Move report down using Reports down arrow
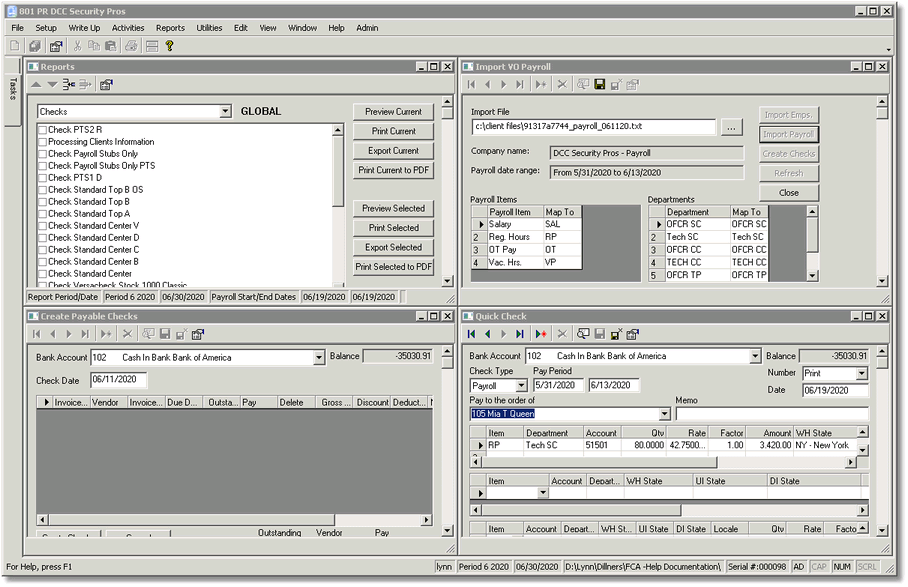Viewport: 908px width, 587px height. pyautogui.click(x=52, y=85)
